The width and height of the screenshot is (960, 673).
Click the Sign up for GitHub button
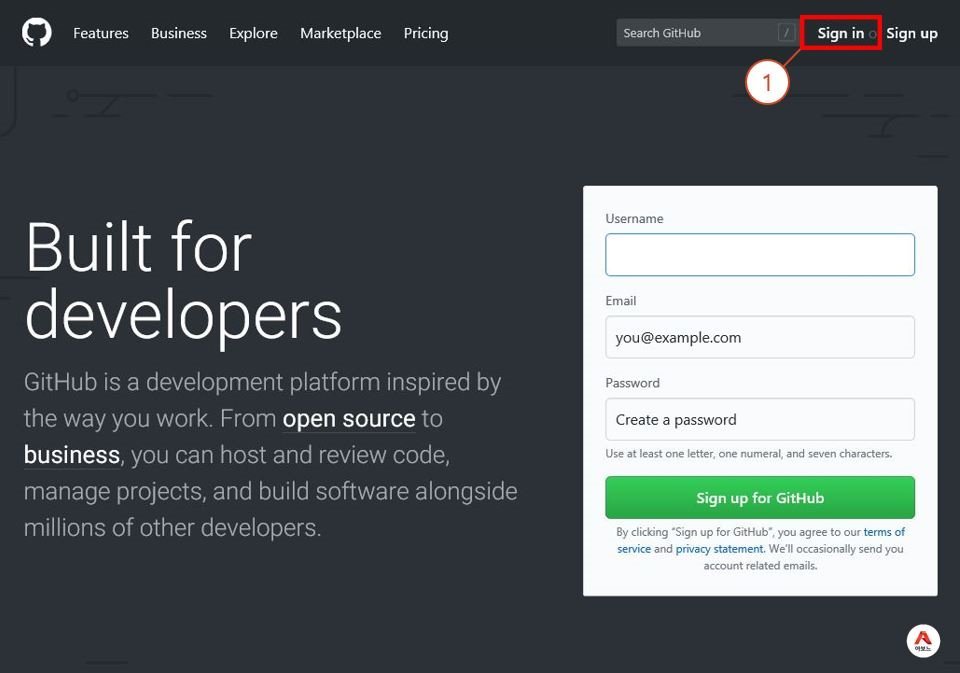click(x=760, y=498)
